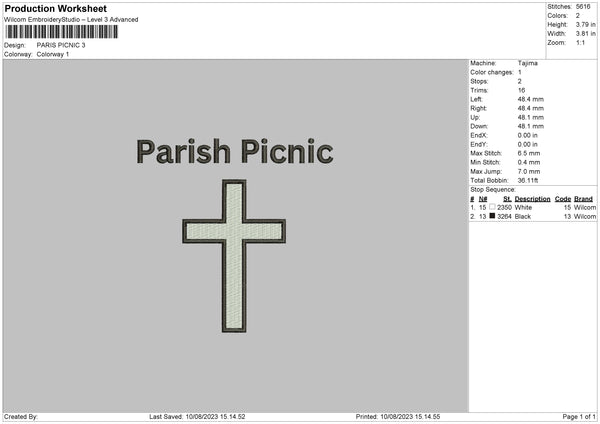This screenshot has width=600, height=424.
Task: Click the Colors value 2
Action: (578, 16)
